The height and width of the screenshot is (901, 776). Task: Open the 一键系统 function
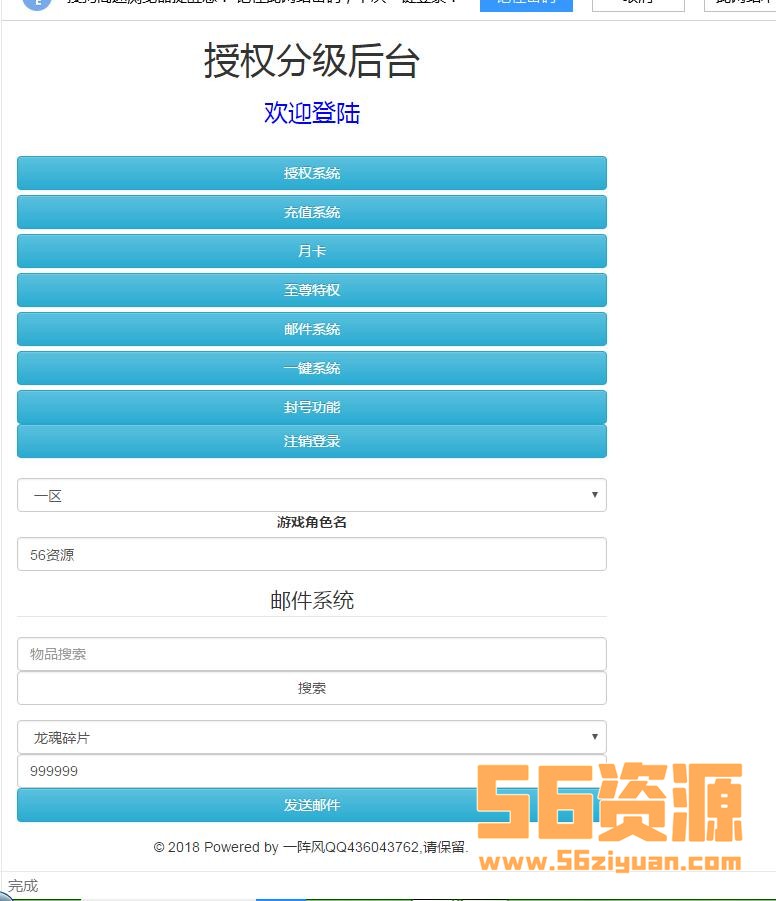tap(311, 368)
